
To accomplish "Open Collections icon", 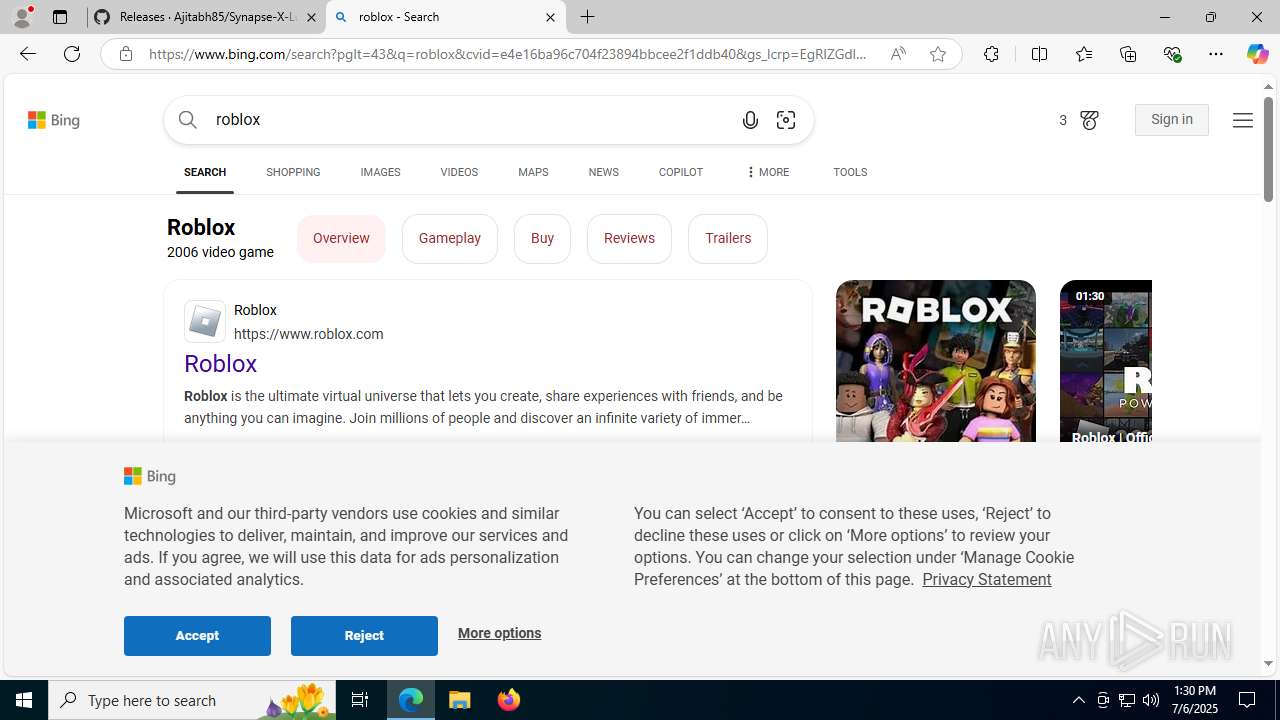I will [1128, 54].
